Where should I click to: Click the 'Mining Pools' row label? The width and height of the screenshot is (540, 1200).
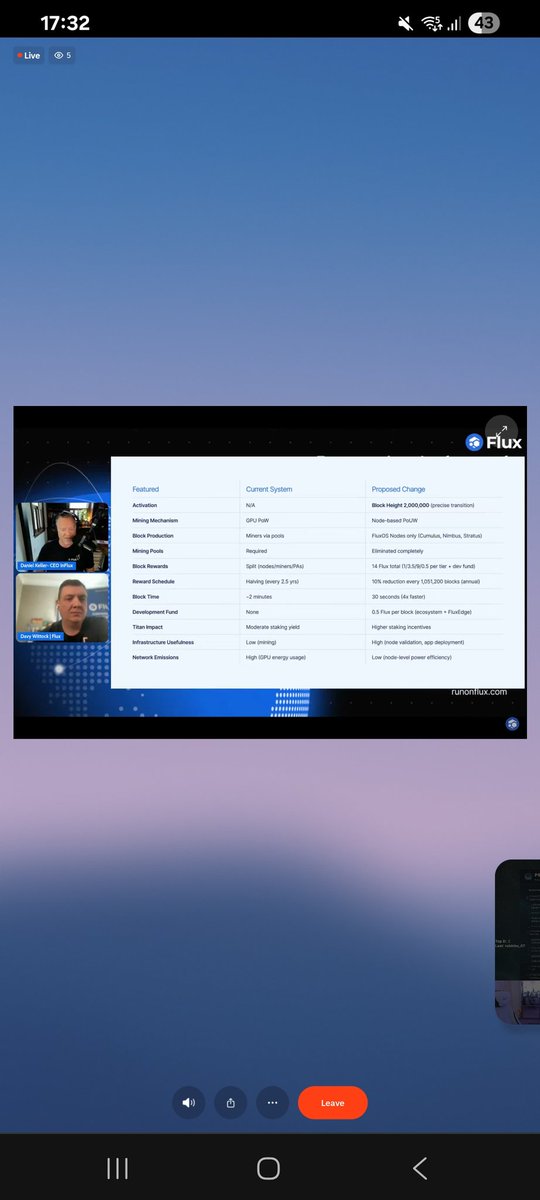[x=148, y=550]
